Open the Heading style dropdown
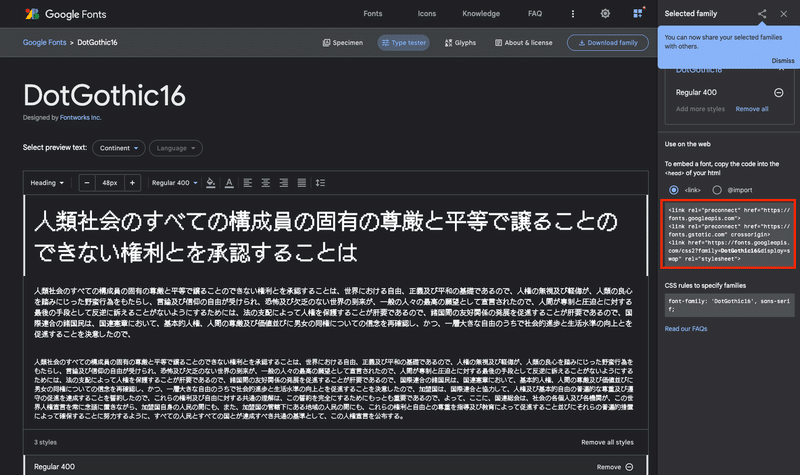Screen dimensions: 800x475 (47, 183)
